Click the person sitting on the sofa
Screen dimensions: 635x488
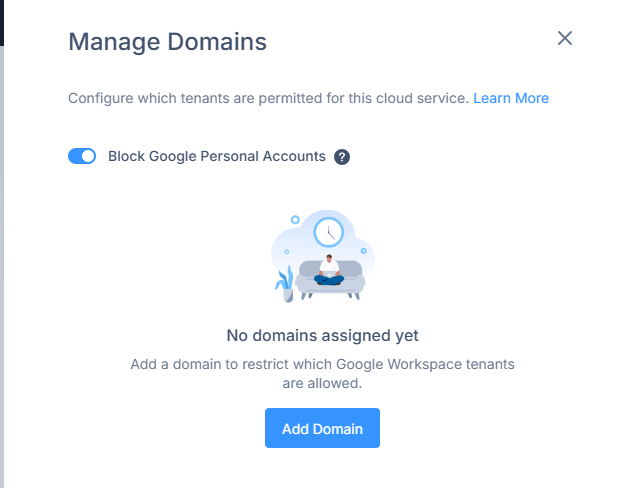coord(329,270)
